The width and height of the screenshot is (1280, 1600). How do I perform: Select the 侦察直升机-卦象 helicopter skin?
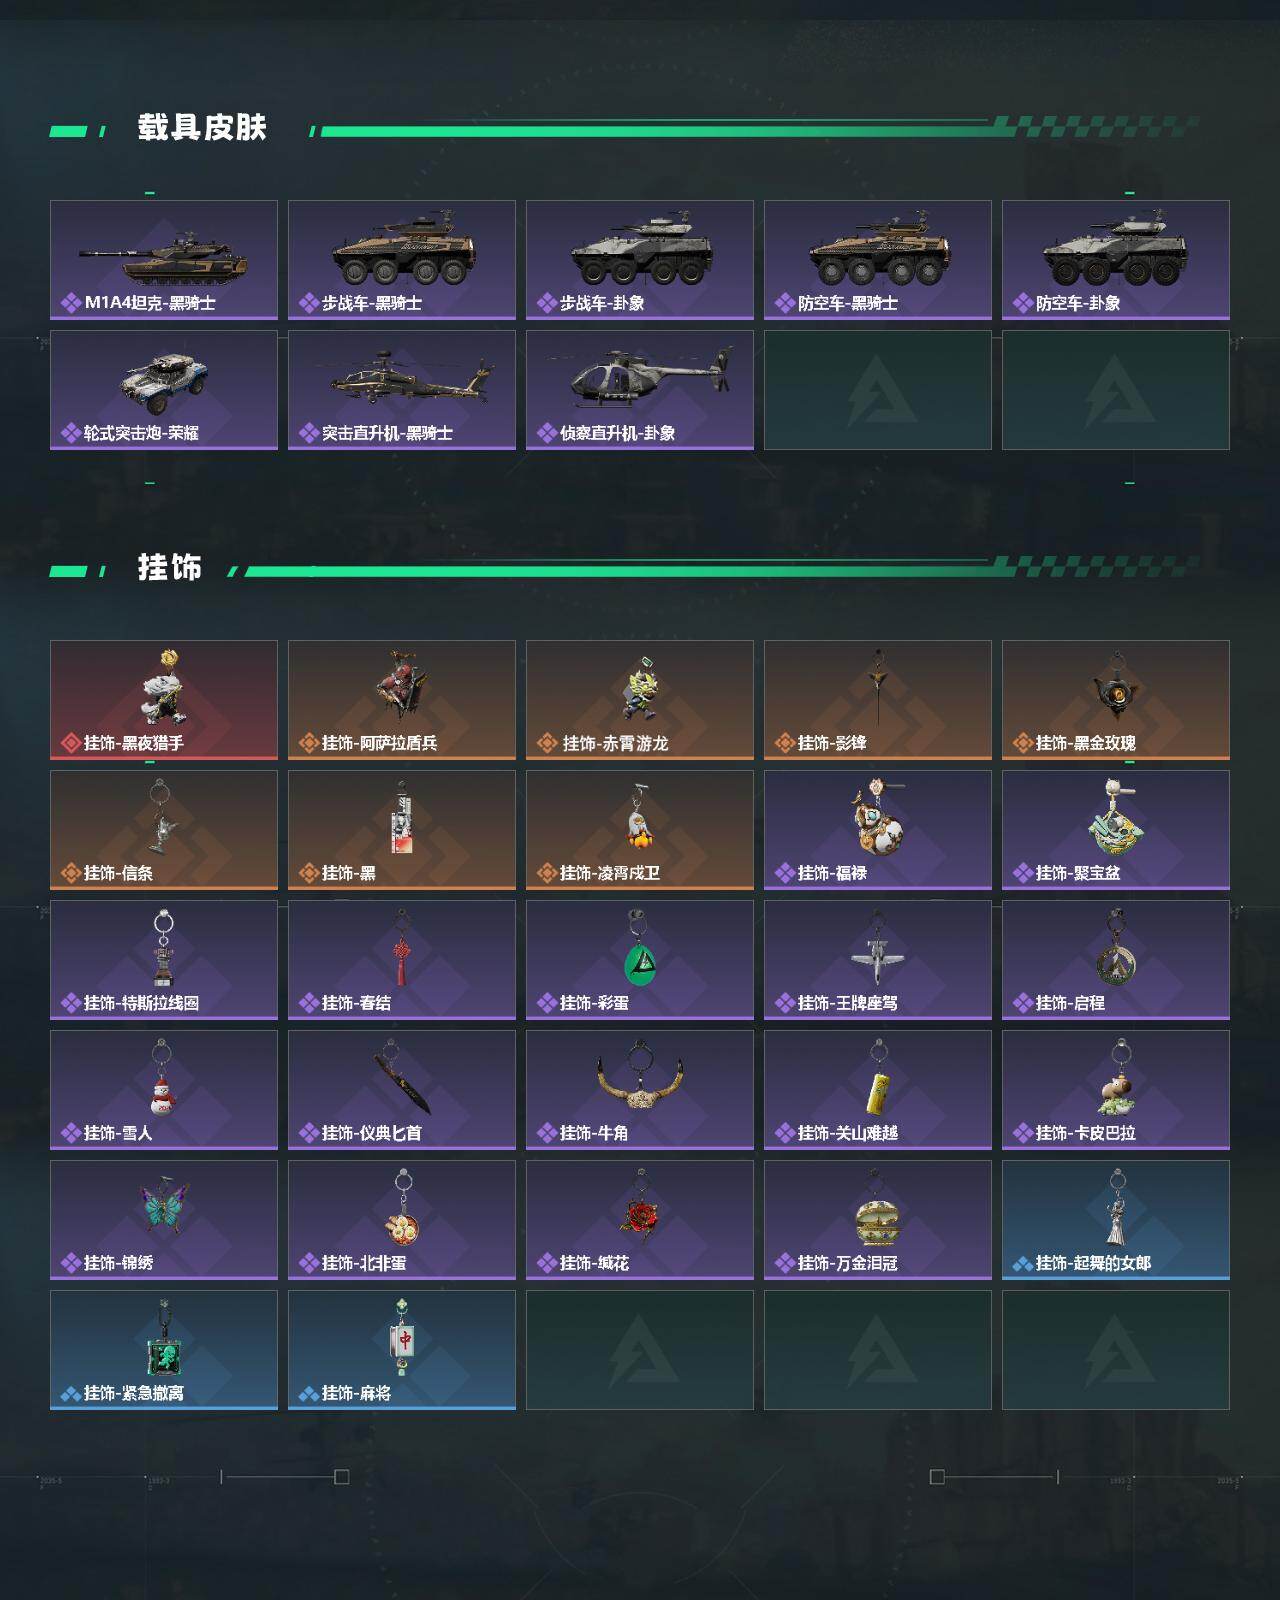click(640, 390)
